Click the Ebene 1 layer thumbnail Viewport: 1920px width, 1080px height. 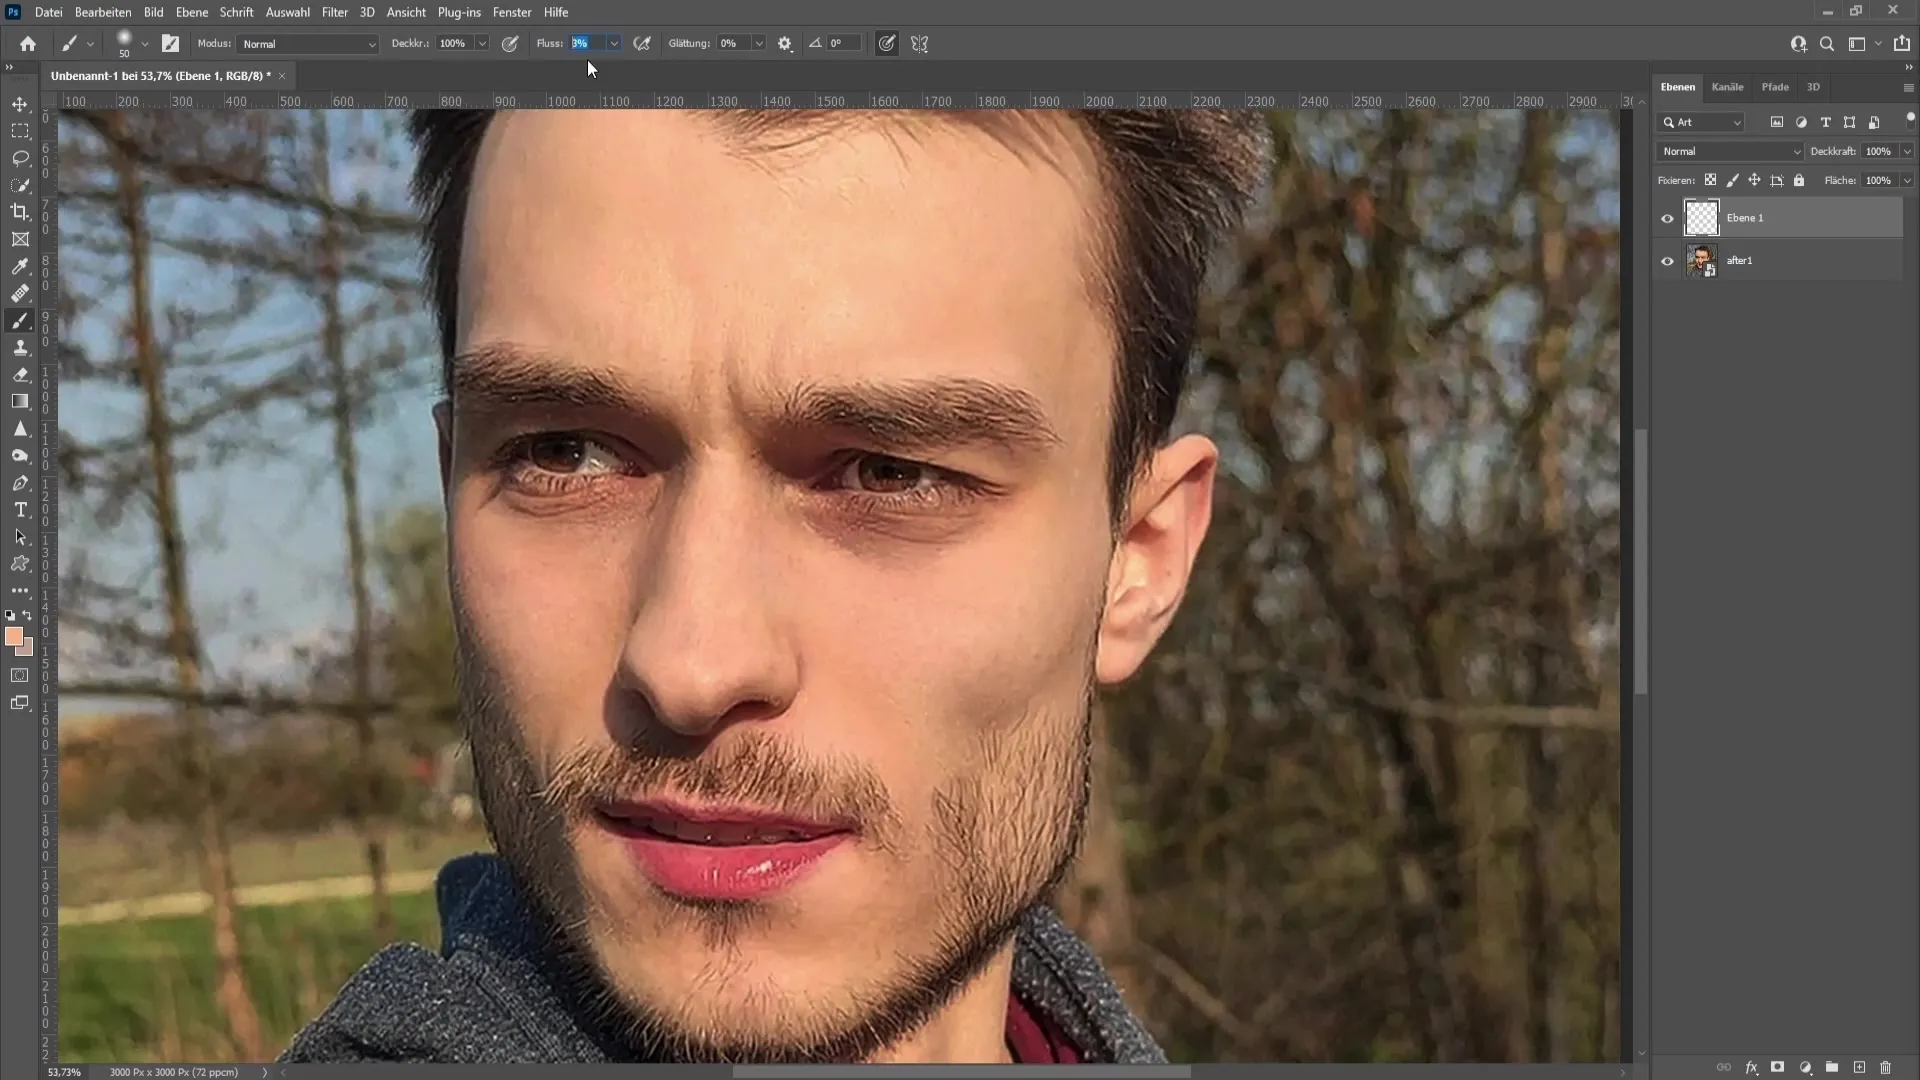click(1701, 218)
